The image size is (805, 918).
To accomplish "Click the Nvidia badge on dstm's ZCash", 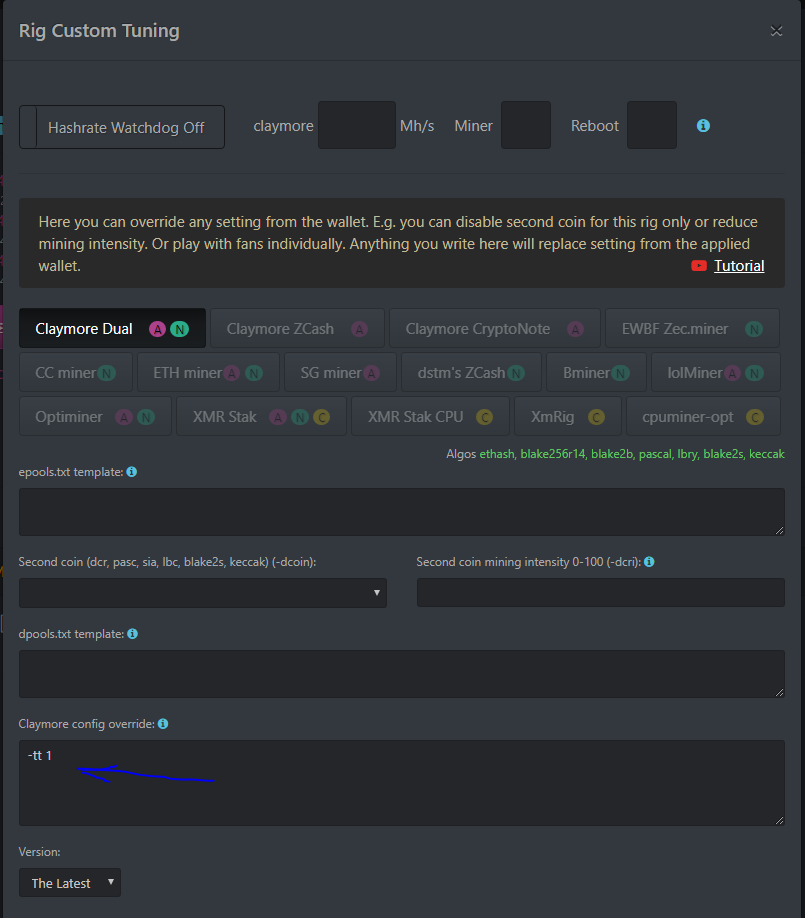I will pyautogui.click(x=516, y=373).
